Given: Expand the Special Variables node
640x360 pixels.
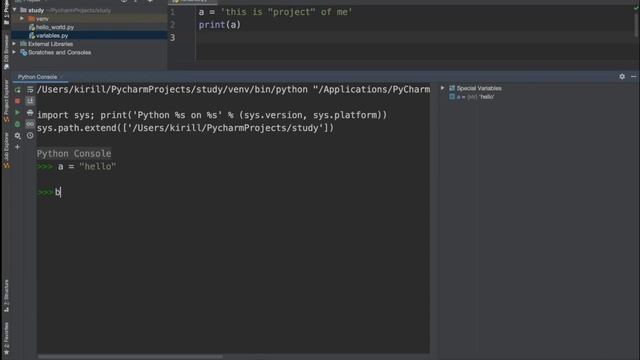Looking at the screenshot, I should pos(442,88).
